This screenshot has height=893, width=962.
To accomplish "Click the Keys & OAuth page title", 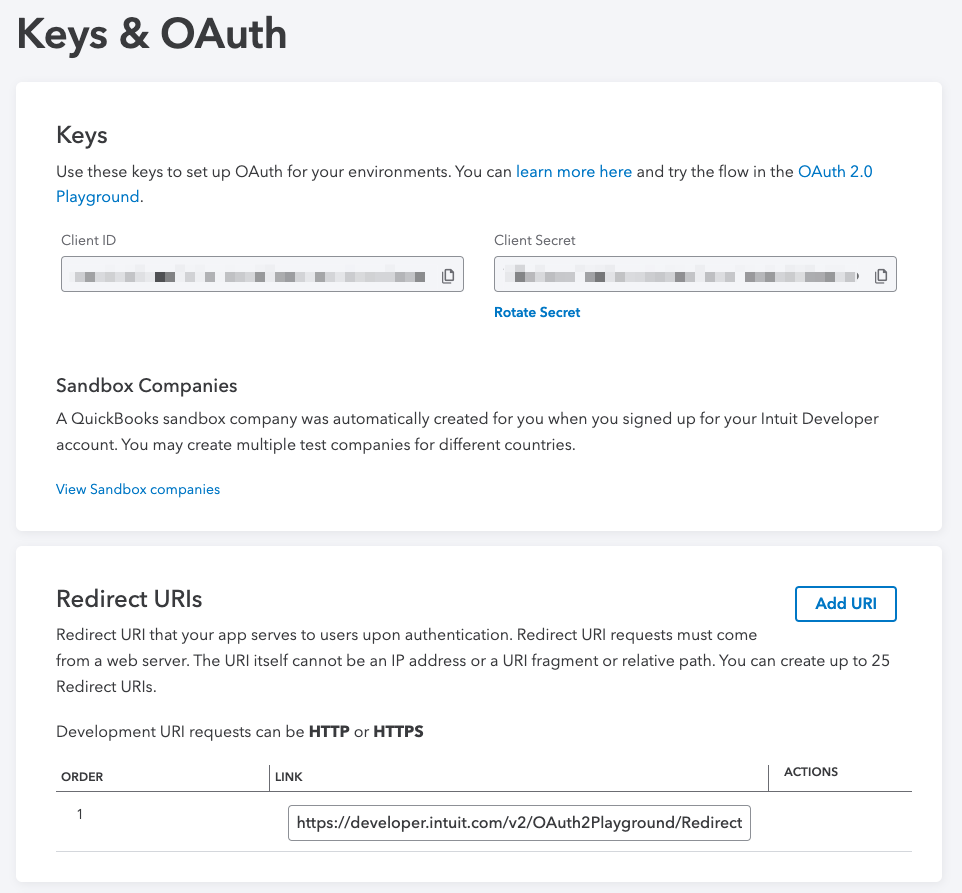I will pyautogui.click(x=152, y=35).
